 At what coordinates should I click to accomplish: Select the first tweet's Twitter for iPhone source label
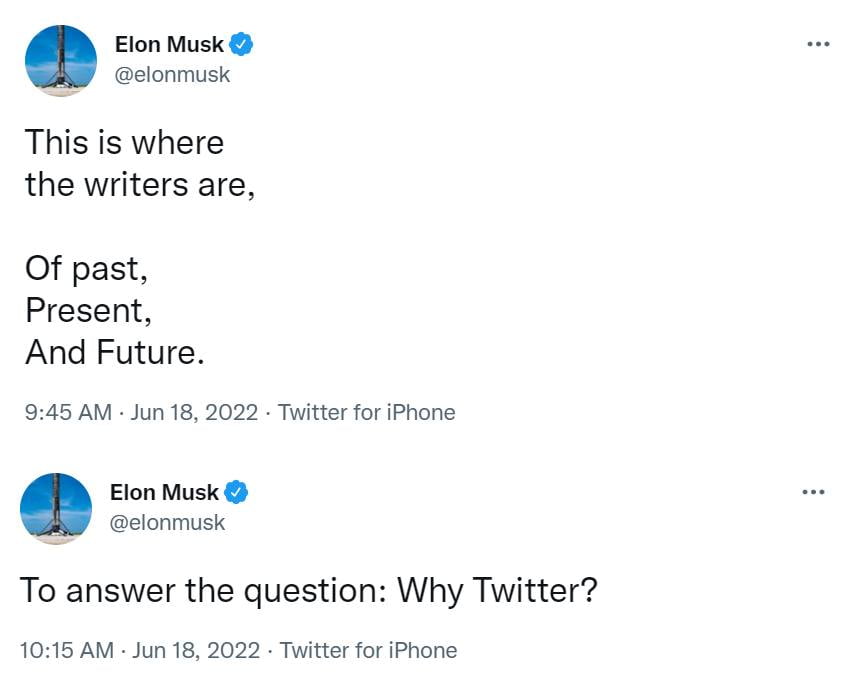click(366, 412)
